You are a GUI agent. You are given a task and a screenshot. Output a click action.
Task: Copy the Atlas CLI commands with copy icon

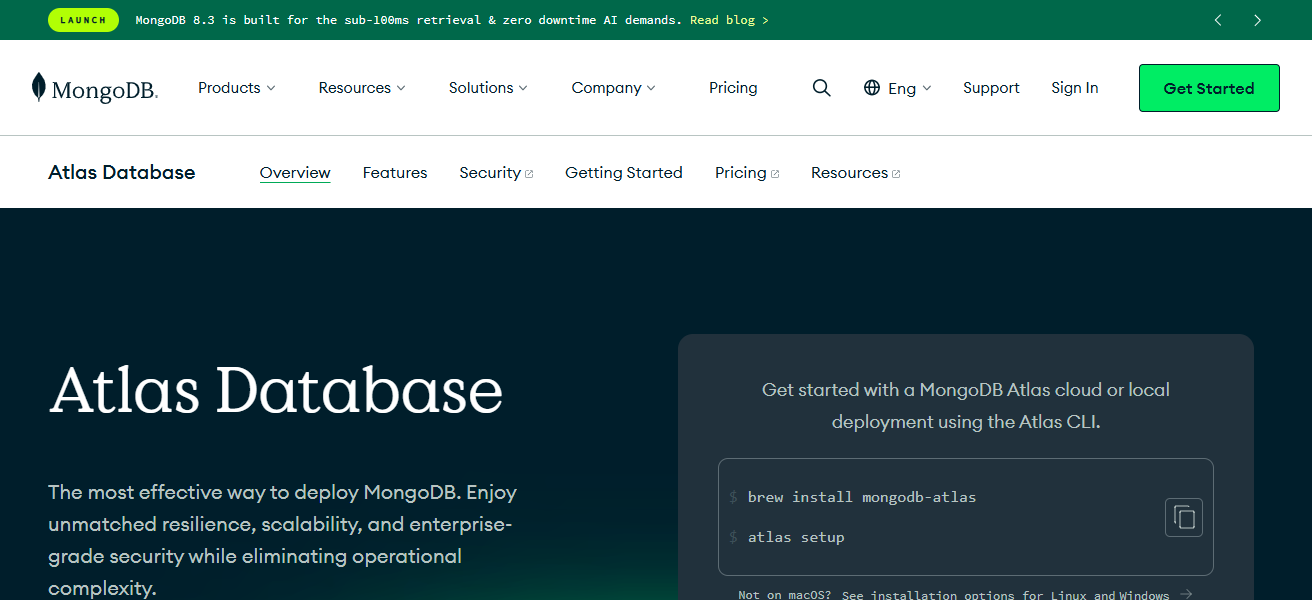(x=1184, y=517)
